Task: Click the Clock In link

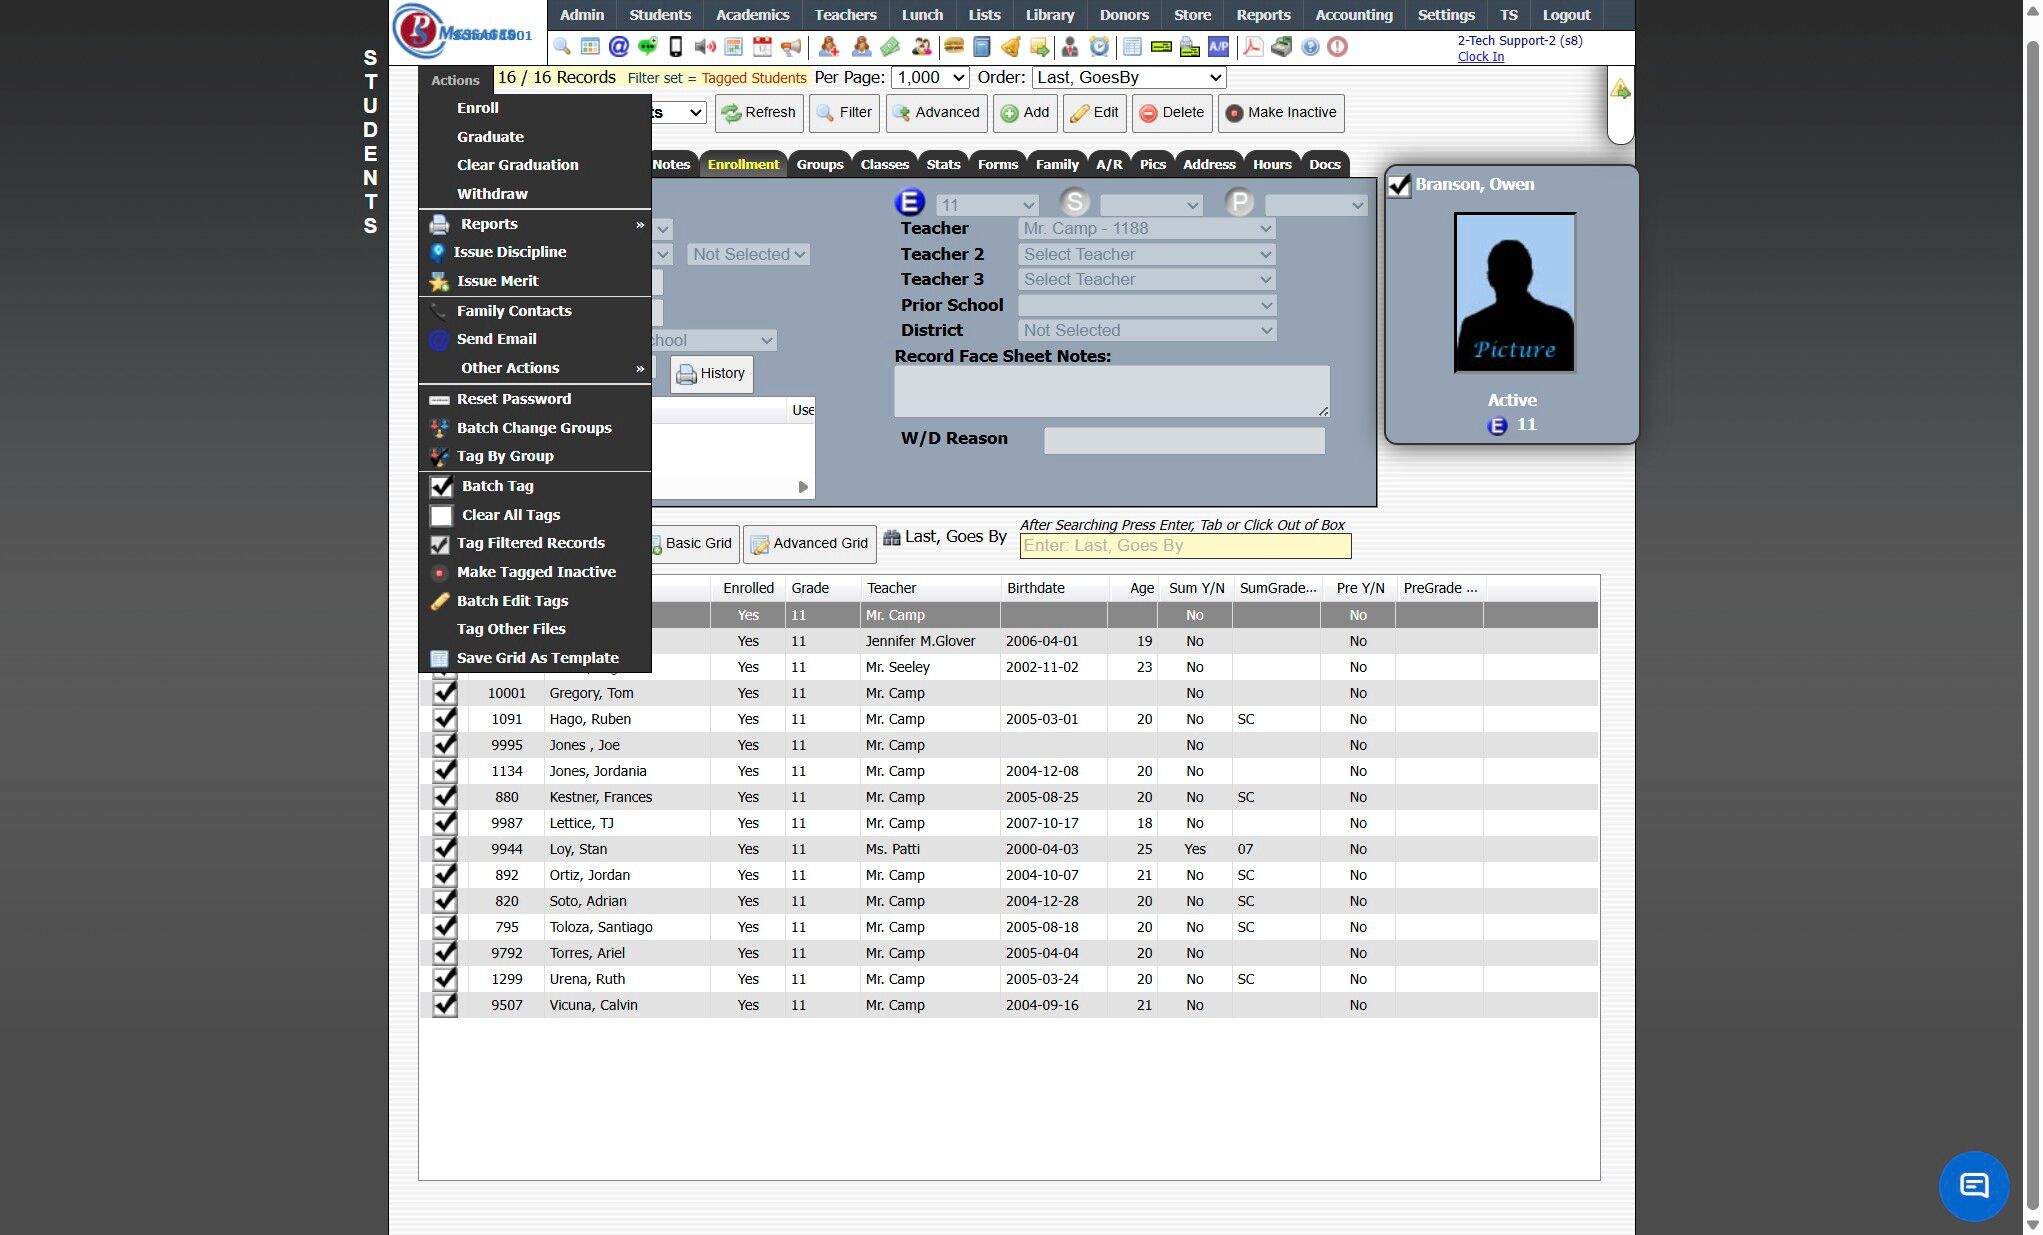Action: (x=1480, y=57)
